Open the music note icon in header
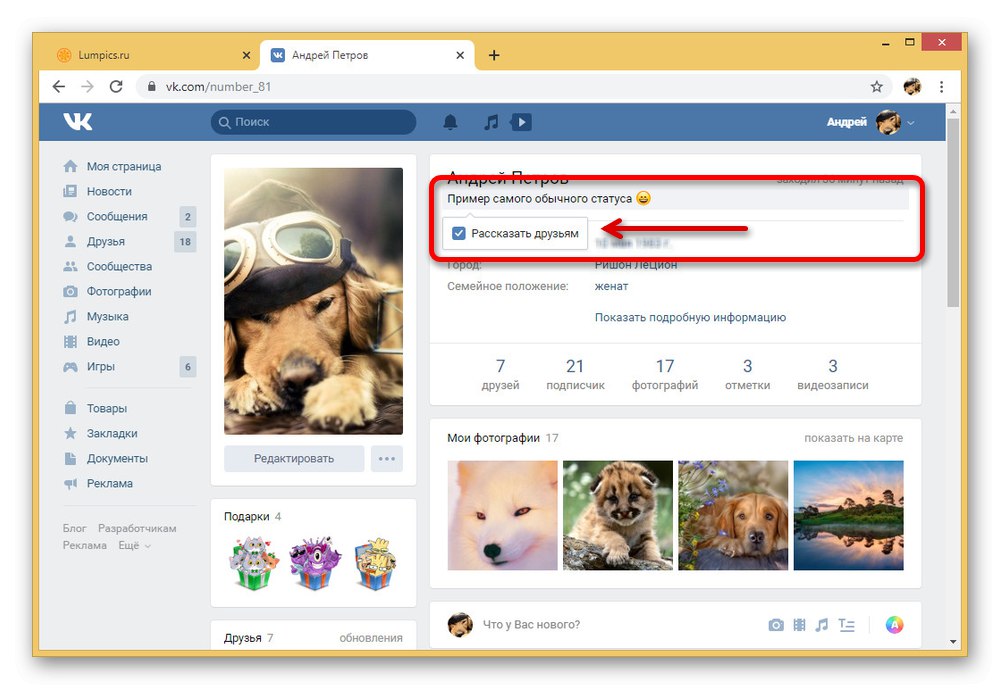This screenshot has width=1000, height=689. coord(490,122)
